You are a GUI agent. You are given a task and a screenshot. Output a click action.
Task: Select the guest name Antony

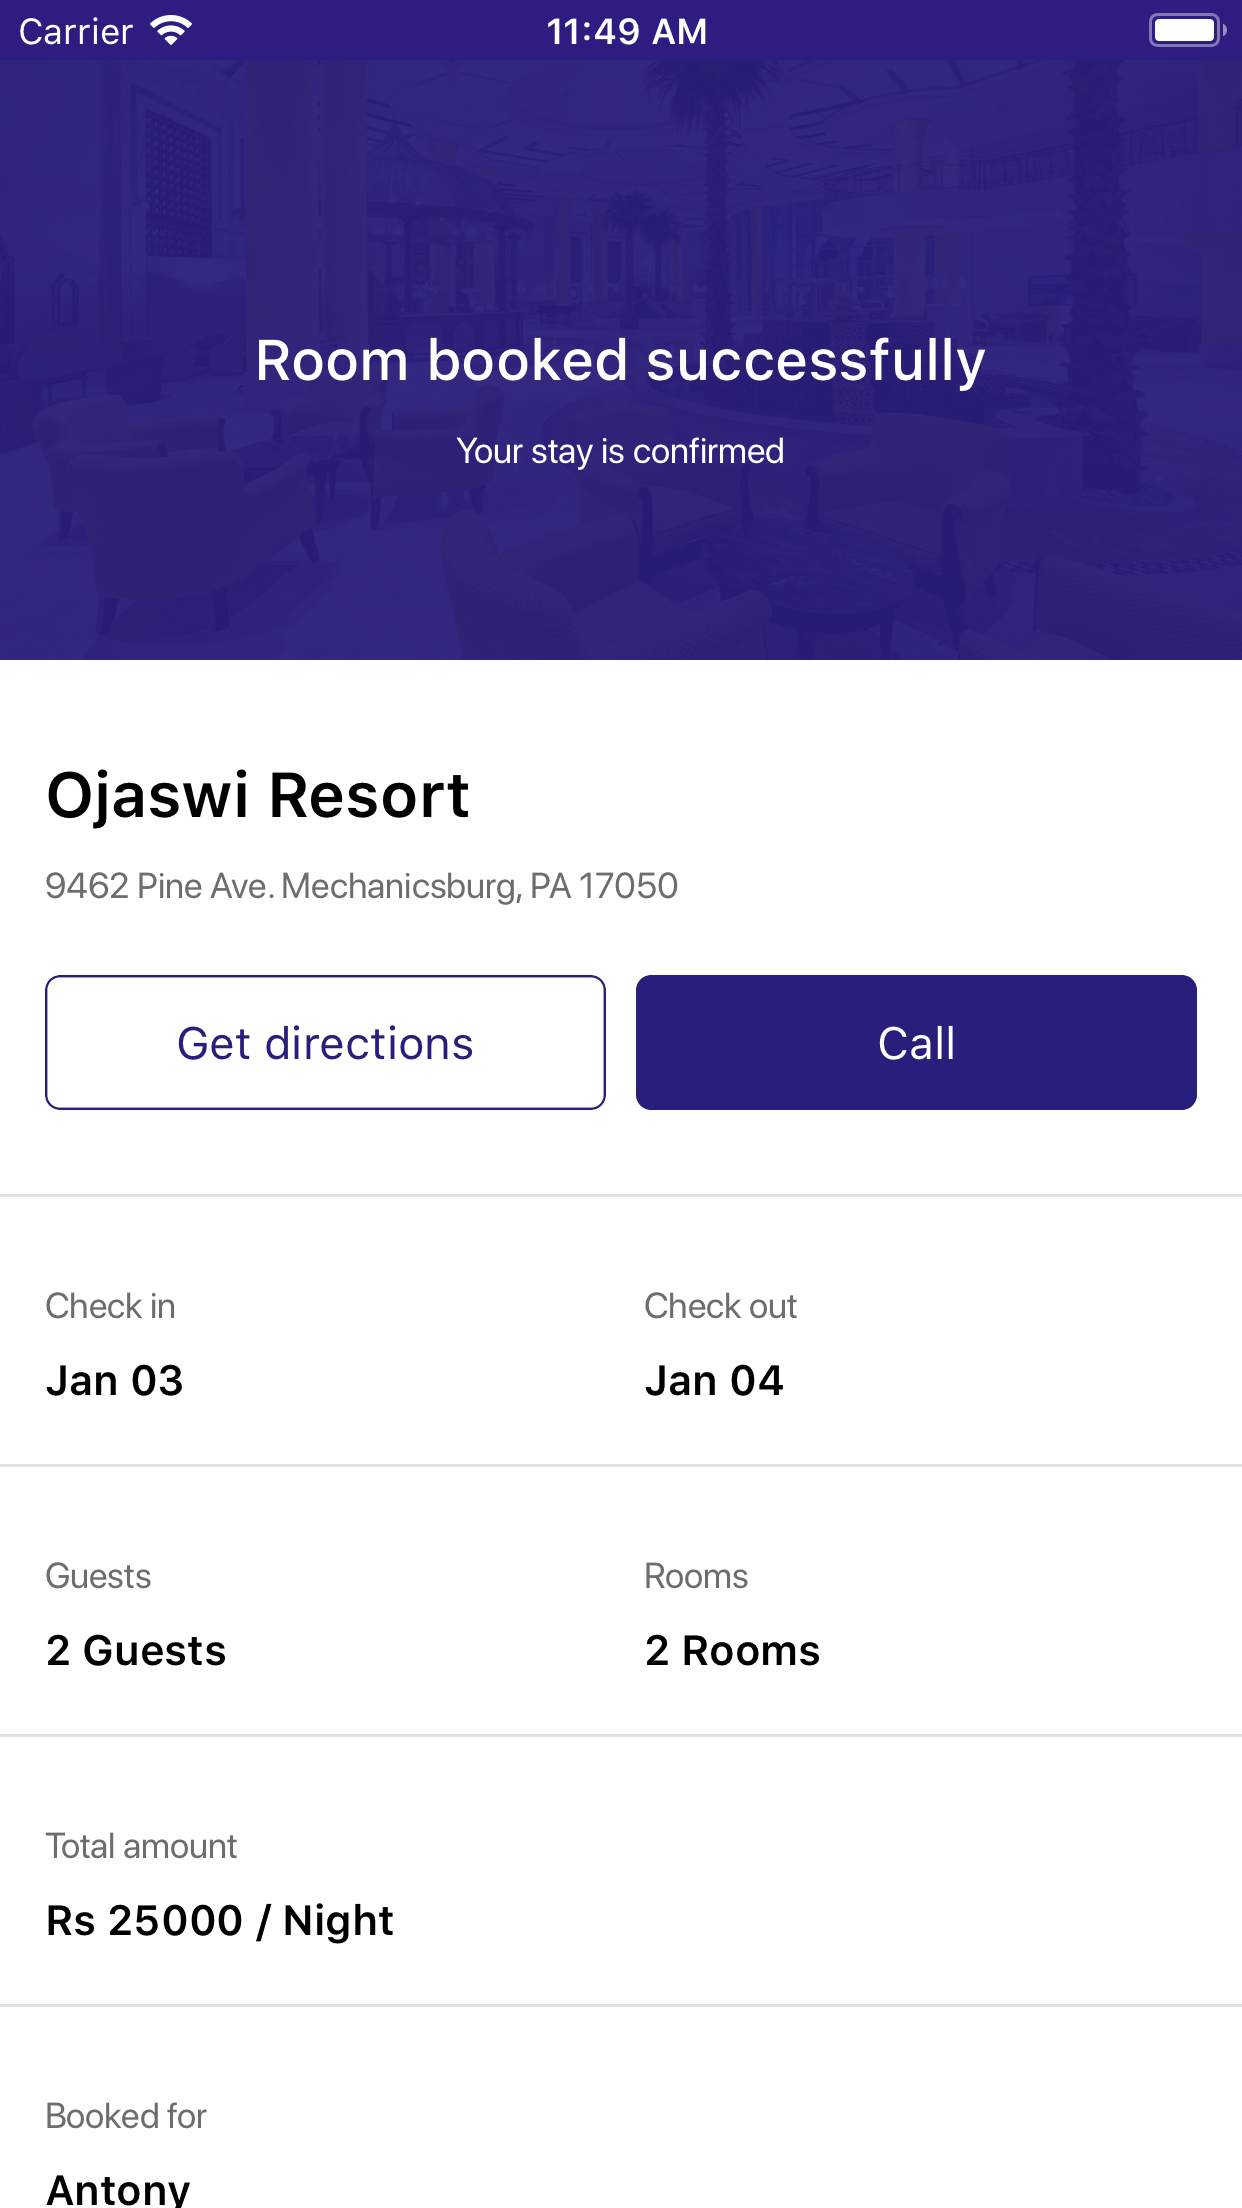[x=118, y=2188]
